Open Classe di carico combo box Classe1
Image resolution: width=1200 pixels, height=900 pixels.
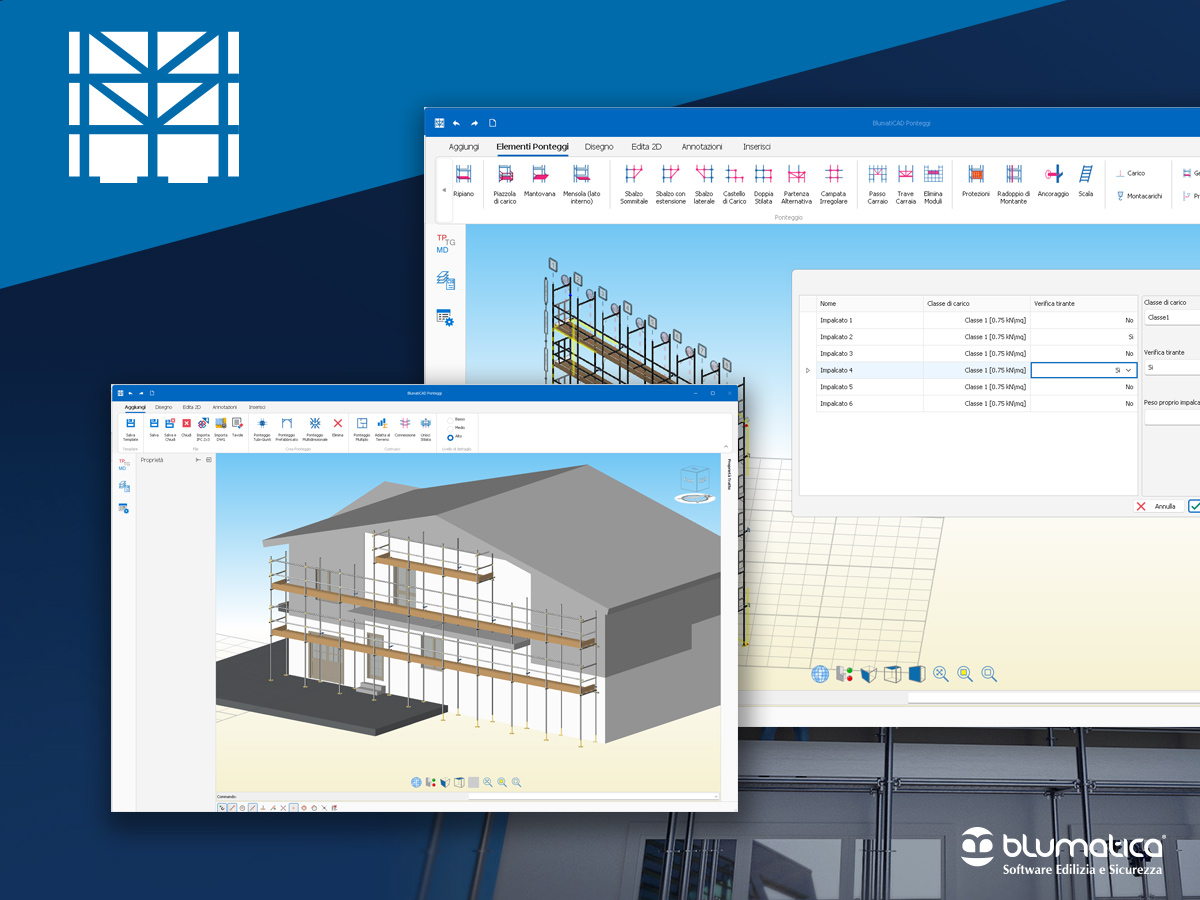(x=1172, y=317)
